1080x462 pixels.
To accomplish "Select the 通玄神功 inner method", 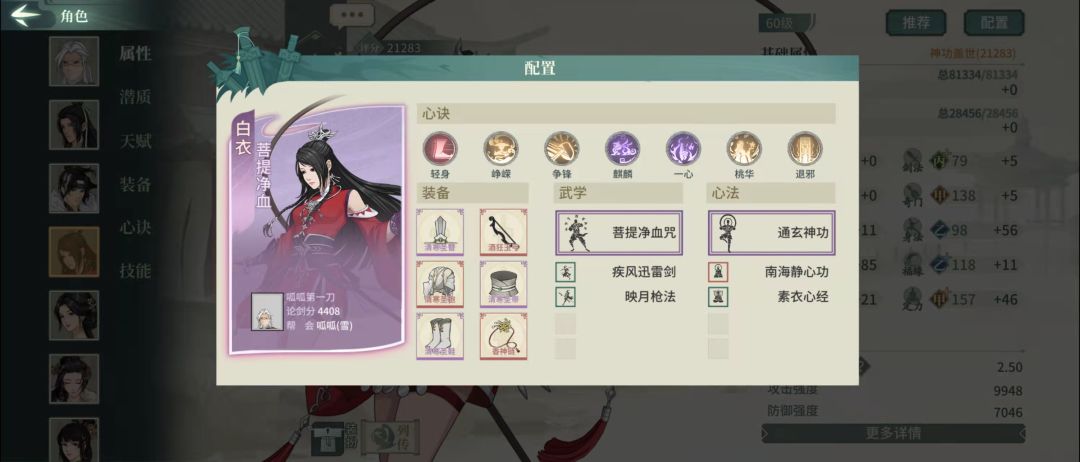I will coord(771,233).
